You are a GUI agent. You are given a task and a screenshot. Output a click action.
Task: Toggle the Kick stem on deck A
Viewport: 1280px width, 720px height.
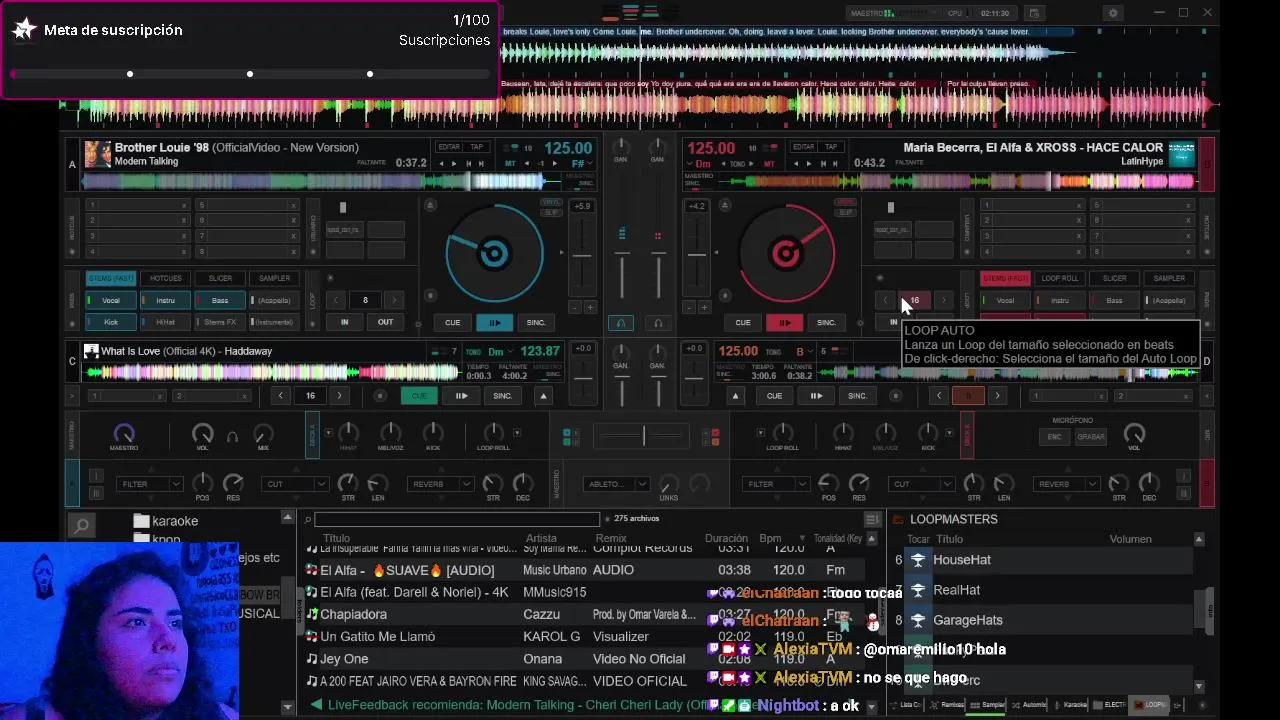click(111, 322)
